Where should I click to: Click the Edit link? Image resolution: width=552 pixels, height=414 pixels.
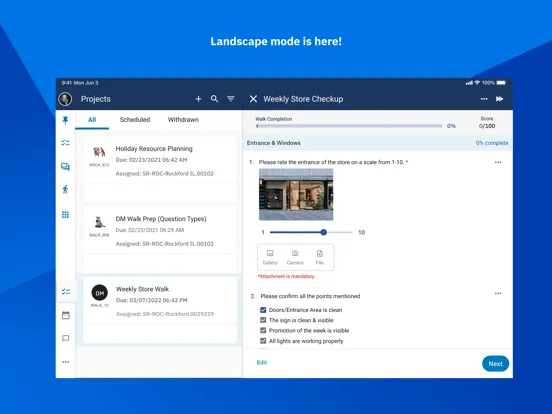click(262, 363)
